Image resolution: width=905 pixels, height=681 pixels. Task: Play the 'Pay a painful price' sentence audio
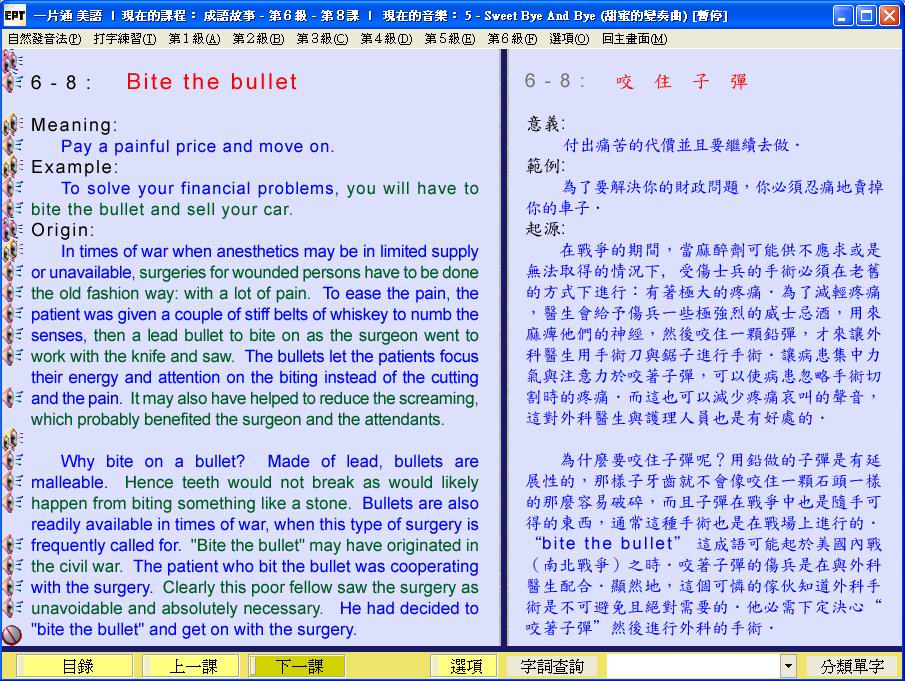(13, 146)
